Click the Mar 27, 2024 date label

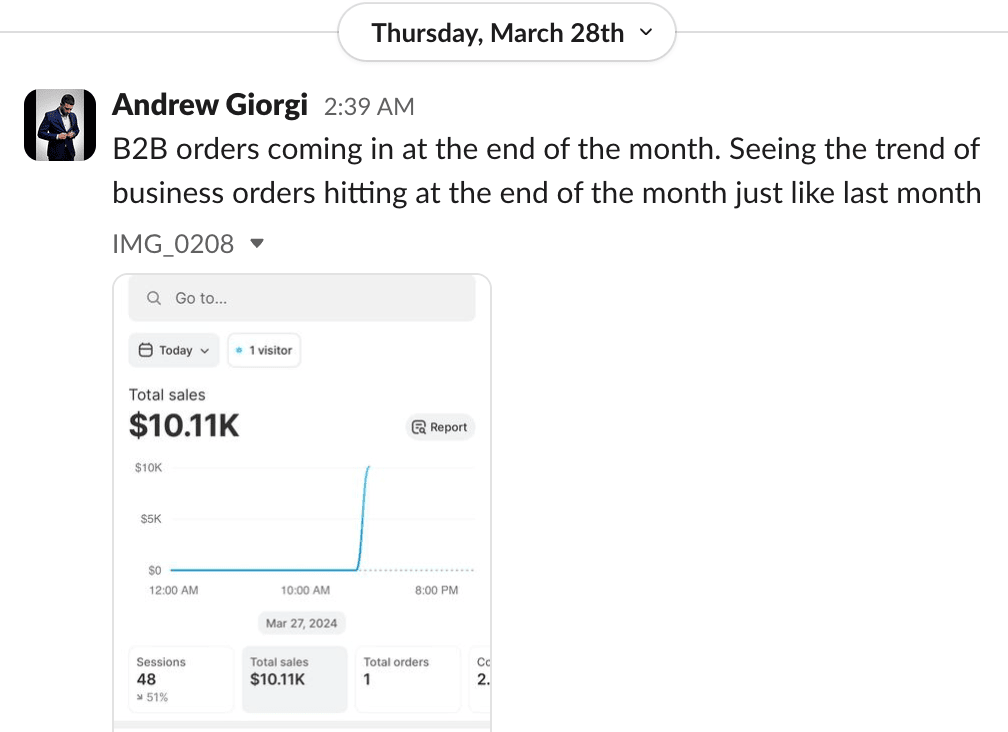pos(301,623)
